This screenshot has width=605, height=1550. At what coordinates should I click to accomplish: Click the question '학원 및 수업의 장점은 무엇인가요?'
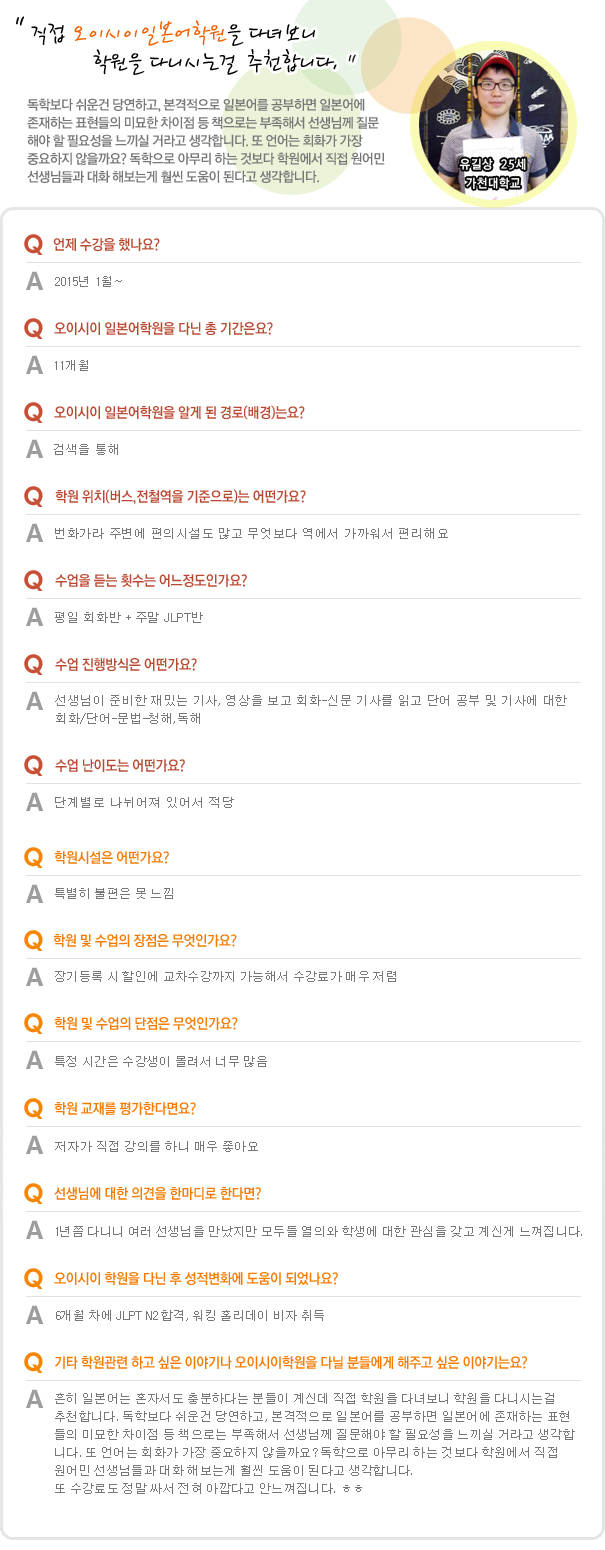click(x=145, y=940)
